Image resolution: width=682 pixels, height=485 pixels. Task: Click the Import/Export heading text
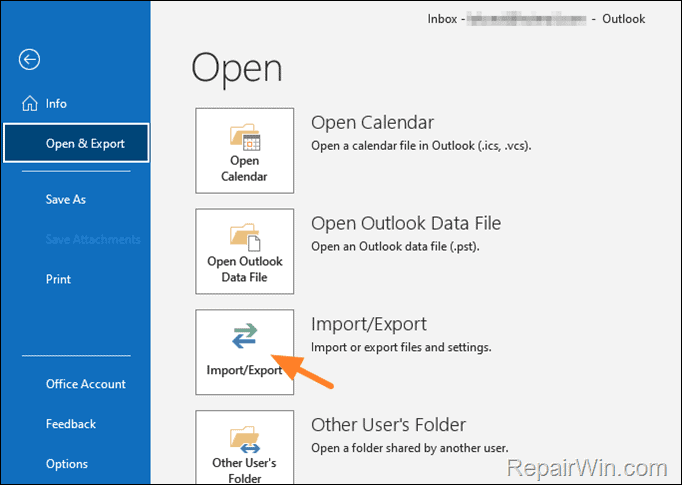pos(369,324)
